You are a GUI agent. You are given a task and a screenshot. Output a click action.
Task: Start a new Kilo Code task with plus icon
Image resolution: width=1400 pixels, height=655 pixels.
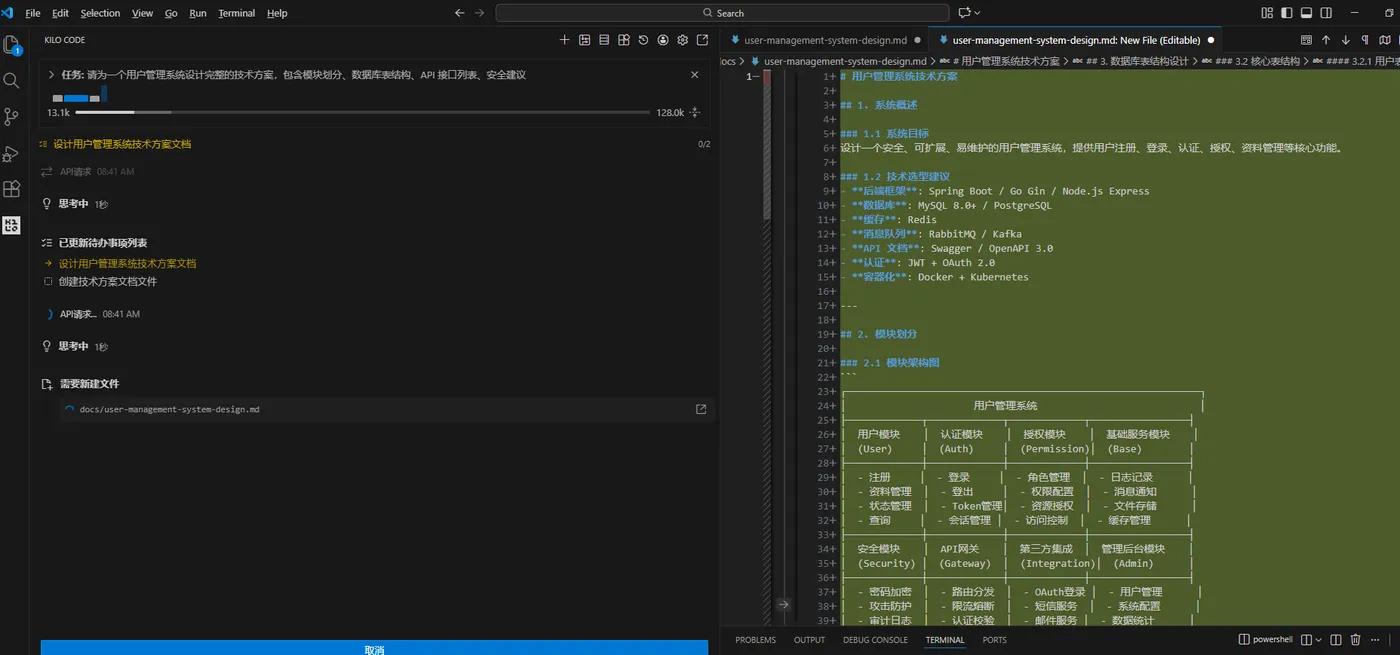564,40
